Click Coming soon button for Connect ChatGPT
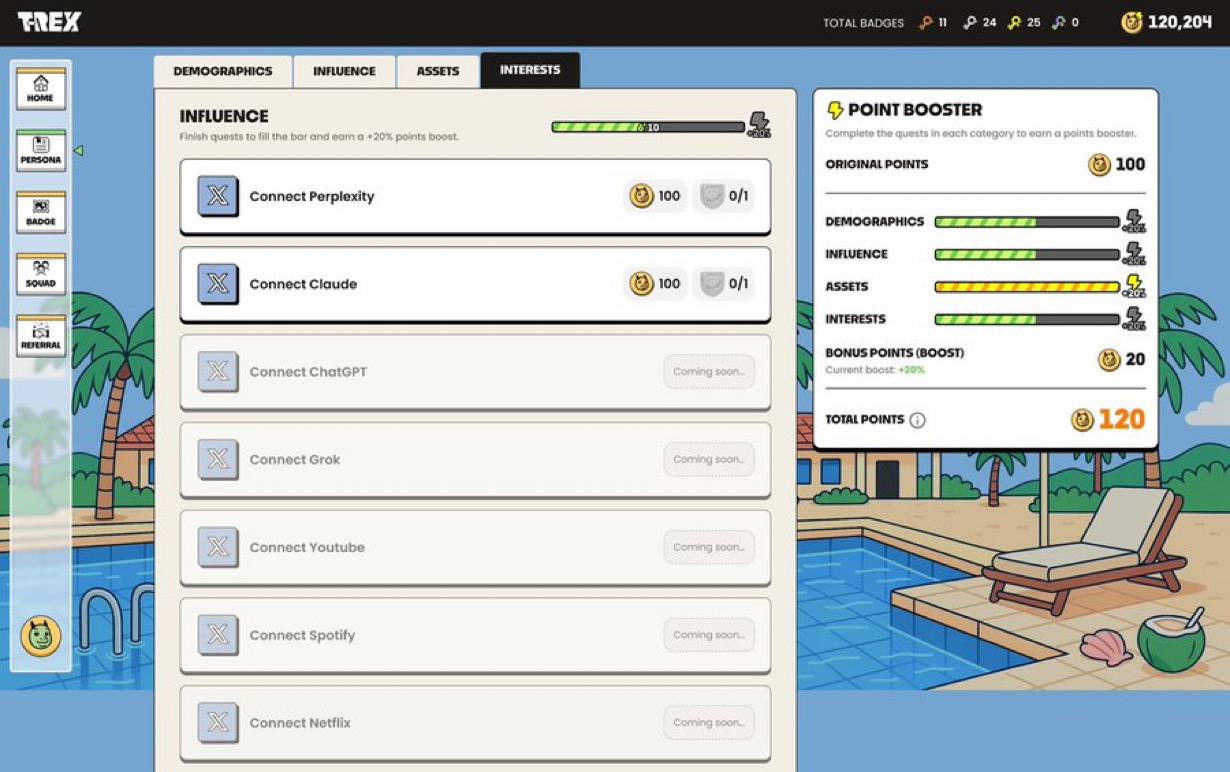1230x772 pixels. (708, 372)
